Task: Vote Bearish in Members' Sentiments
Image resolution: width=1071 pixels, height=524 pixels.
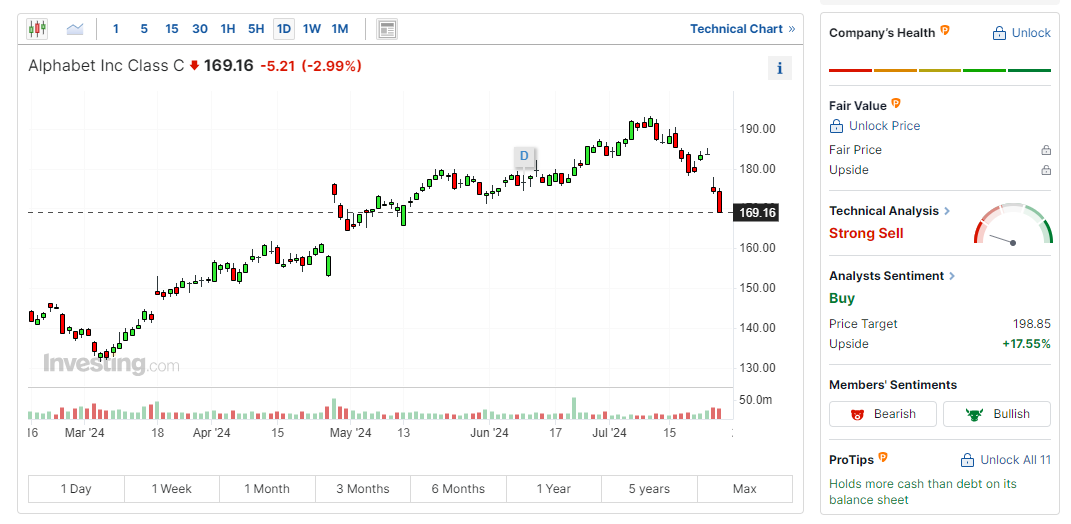Action: pos(884,414)
